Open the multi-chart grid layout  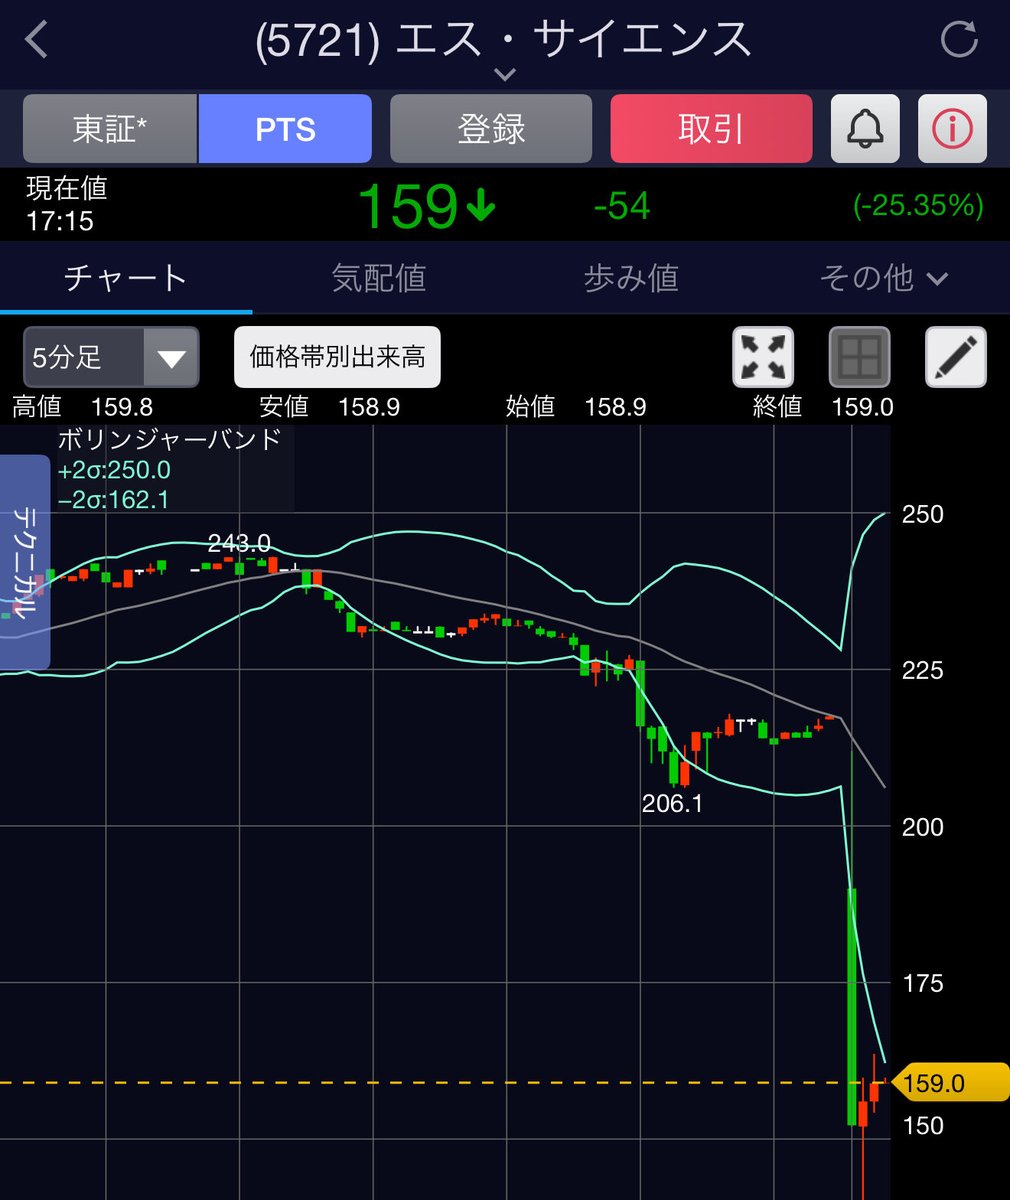858,357
